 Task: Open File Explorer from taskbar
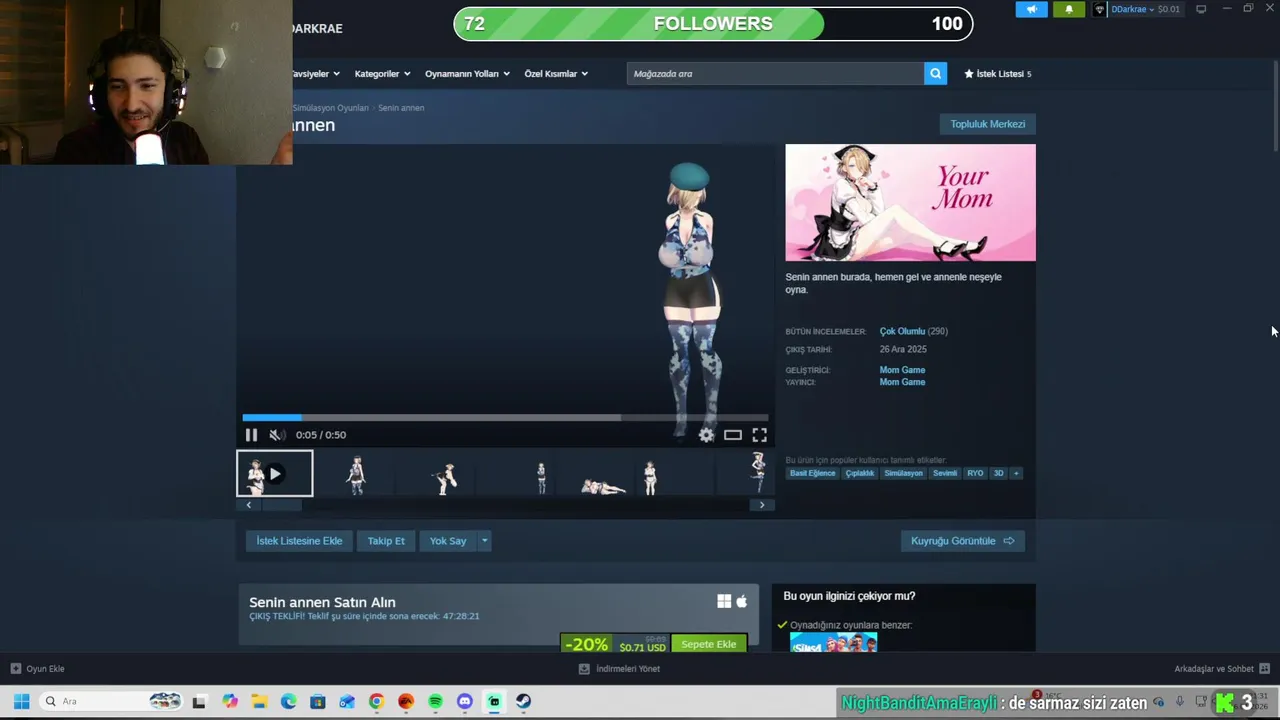click(259, 702)
